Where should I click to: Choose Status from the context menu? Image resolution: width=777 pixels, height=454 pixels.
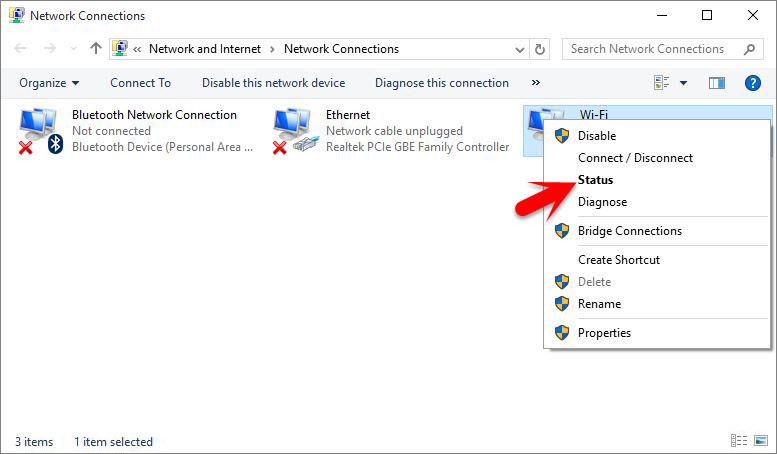coord(595,180)
